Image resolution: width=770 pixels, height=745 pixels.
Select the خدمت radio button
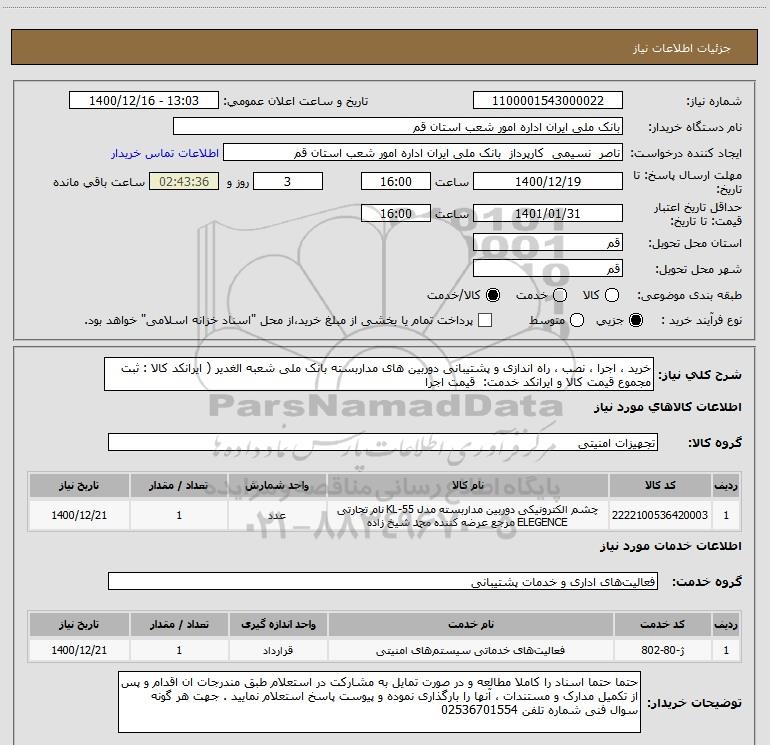[x=560, y=295]
